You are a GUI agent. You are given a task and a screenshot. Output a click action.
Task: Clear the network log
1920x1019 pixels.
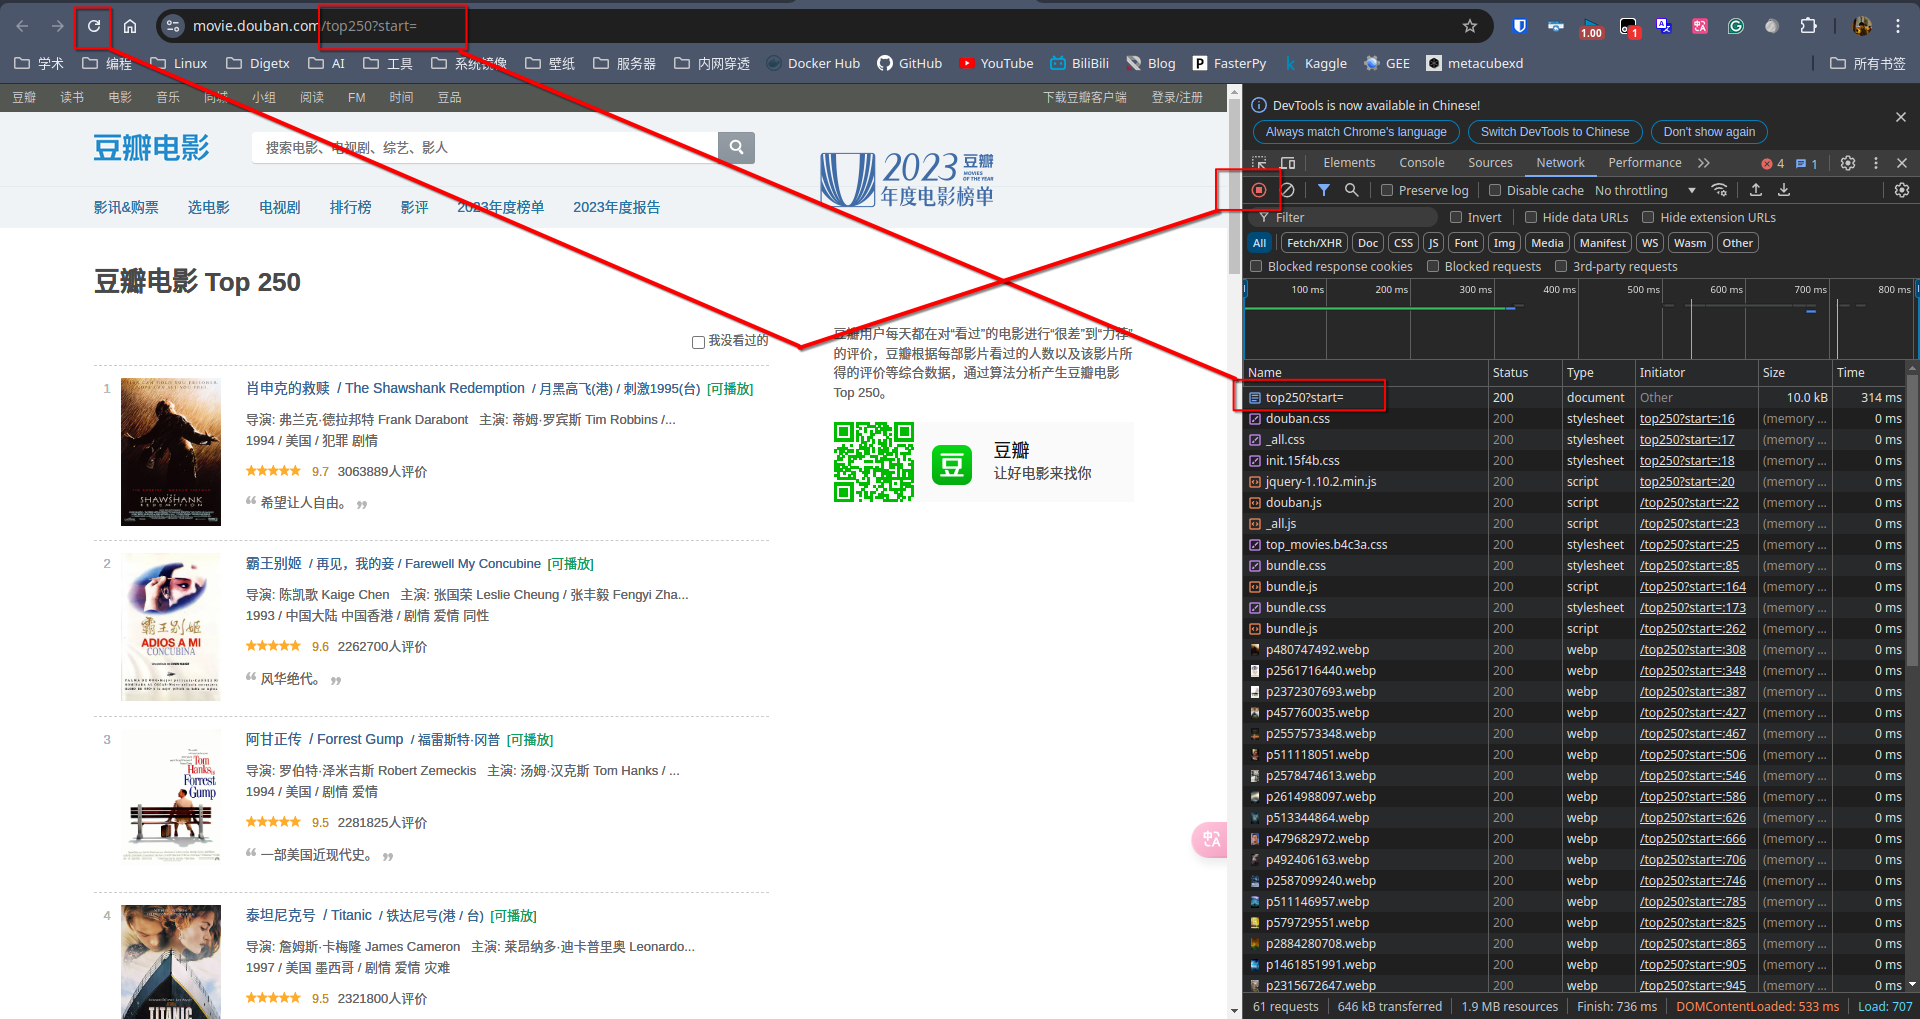click(x=1288, y=190)
